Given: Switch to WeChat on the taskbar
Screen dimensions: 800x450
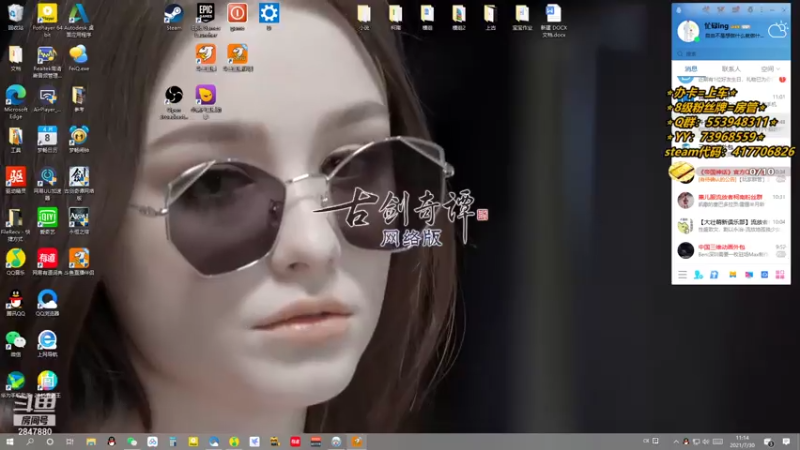Looking at the screenshot, I should pos(132,441).
